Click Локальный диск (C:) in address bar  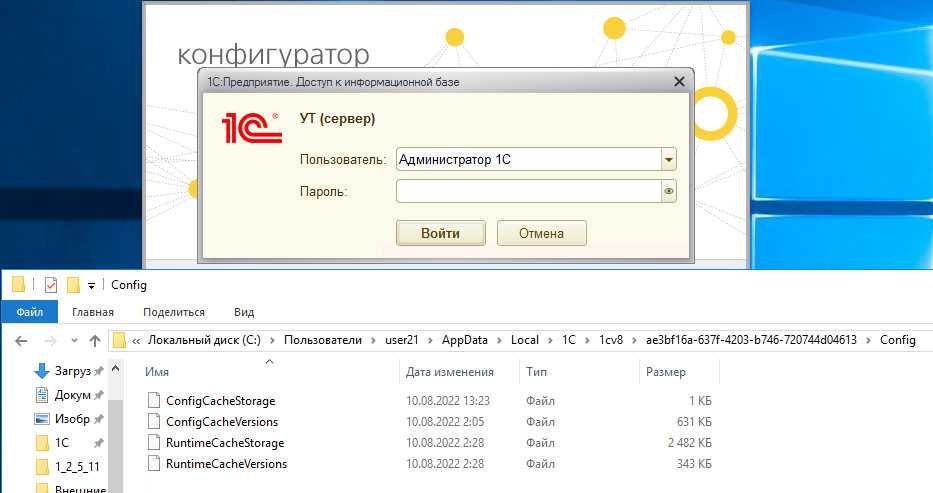coord(204,340)
